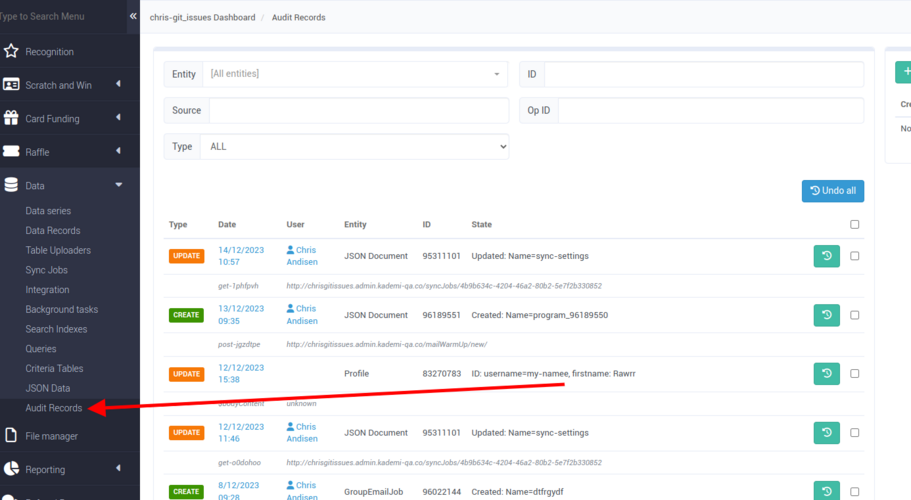The image size is (911, 500).
Task: Click the Type to Search Menu box
Action: point(63,16)
